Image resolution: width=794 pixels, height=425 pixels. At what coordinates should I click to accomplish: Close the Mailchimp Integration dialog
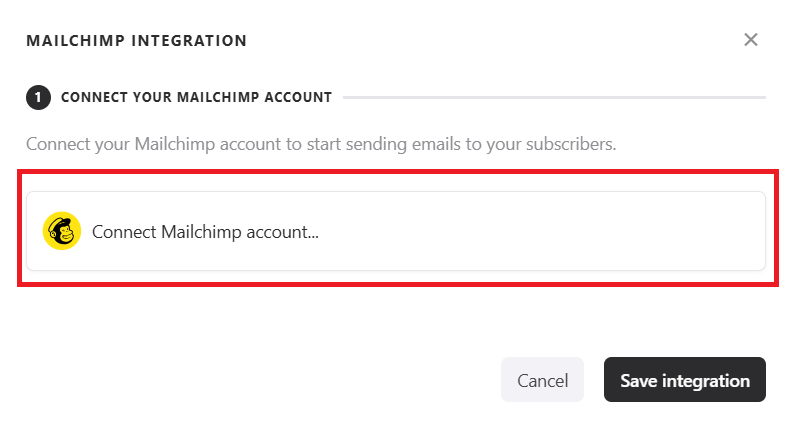tap(751, 40)
